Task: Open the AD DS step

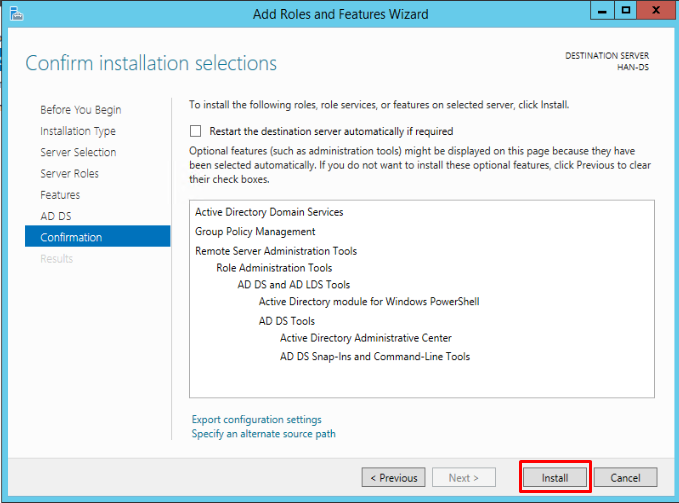Action: [x=56, y=216]
